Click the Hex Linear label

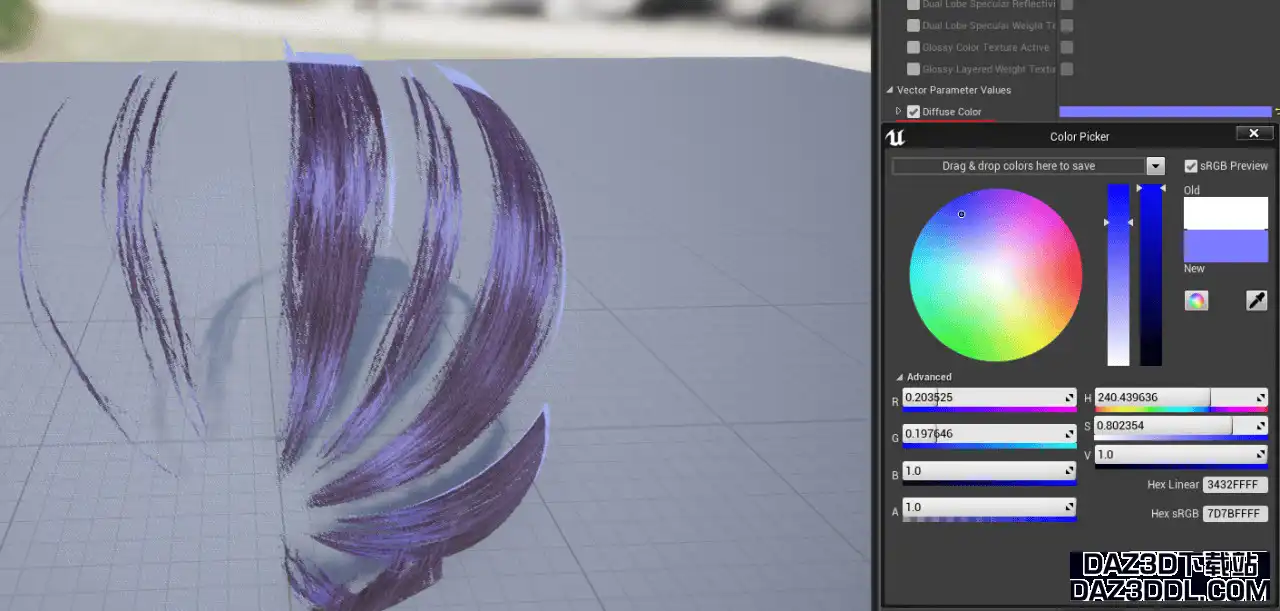[1172, 485]
